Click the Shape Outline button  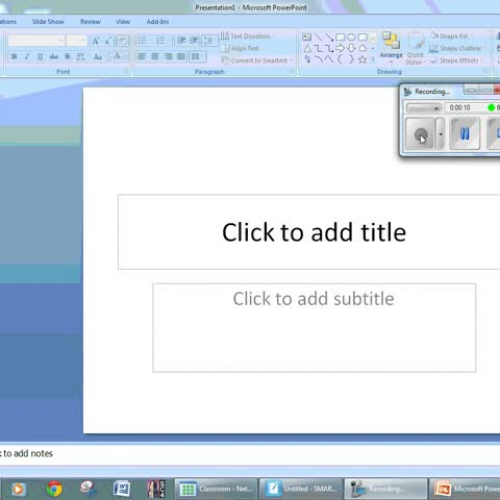pos(455,49)
